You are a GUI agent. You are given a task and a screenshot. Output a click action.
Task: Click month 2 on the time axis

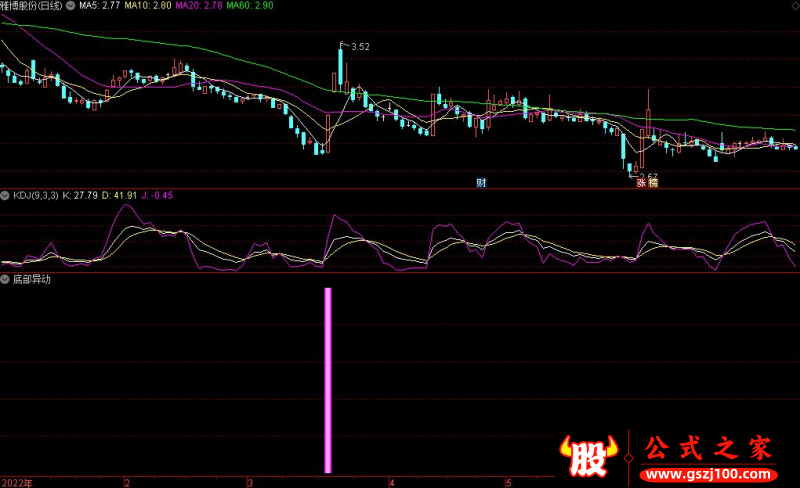[127, 483]
